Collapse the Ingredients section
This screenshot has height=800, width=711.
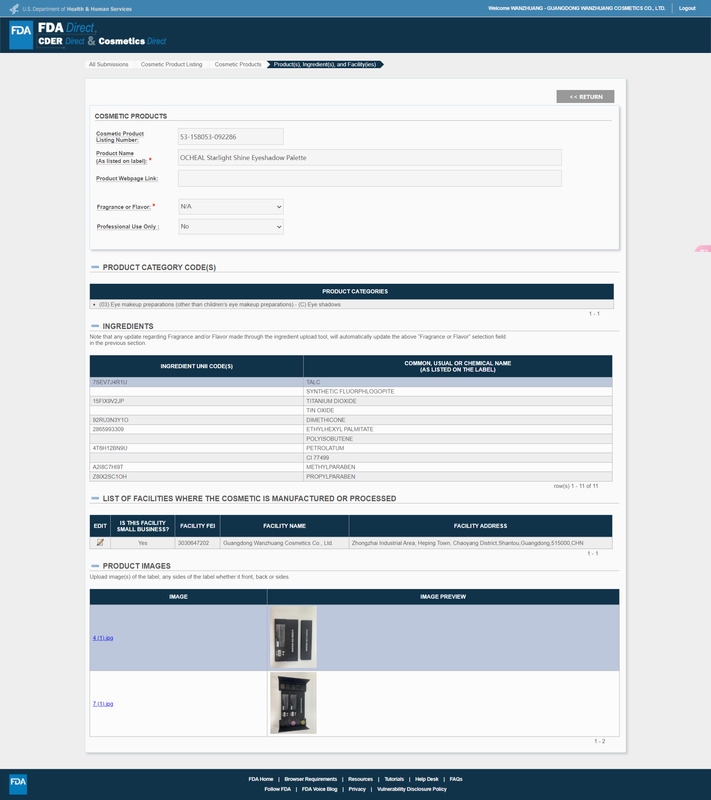click(x=95, y=326)
